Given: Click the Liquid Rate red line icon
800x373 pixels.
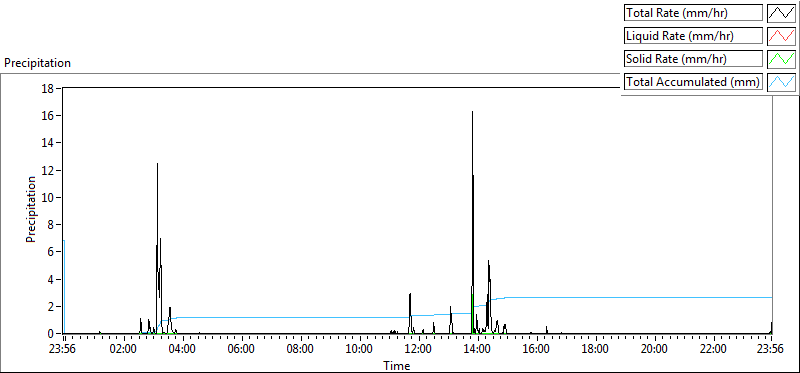Looking at the screenshot, I should [781, 36].
